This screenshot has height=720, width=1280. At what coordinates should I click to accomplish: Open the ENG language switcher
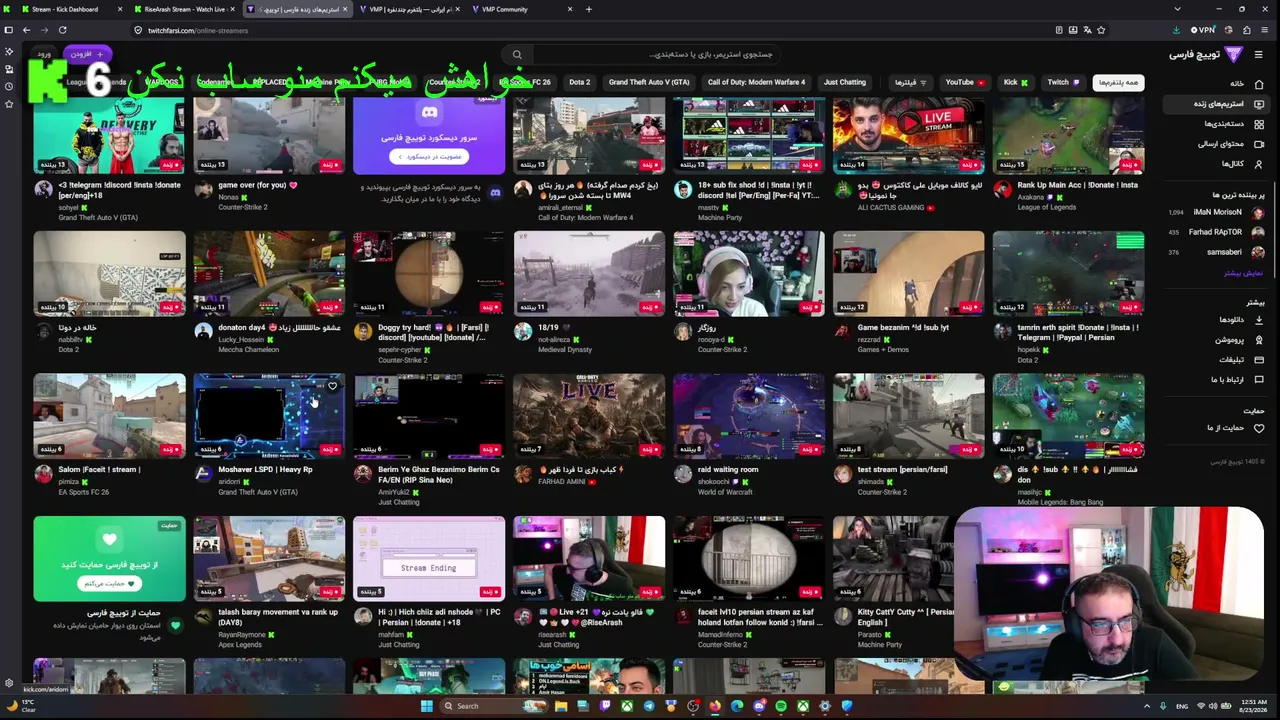(x=1181, y=706)
